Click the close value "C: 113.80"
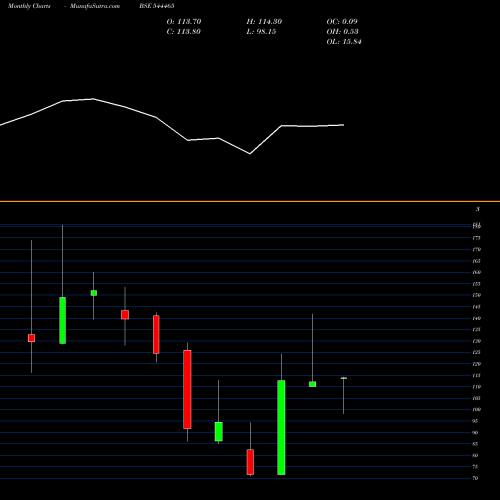500x500 pixels. click(x=183, y=32)
